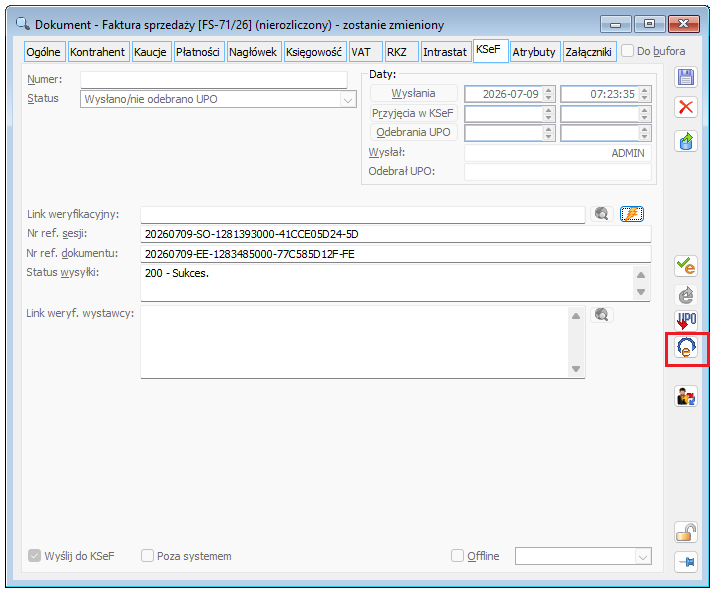Click the padlock icon

click(x=686, y=532)
